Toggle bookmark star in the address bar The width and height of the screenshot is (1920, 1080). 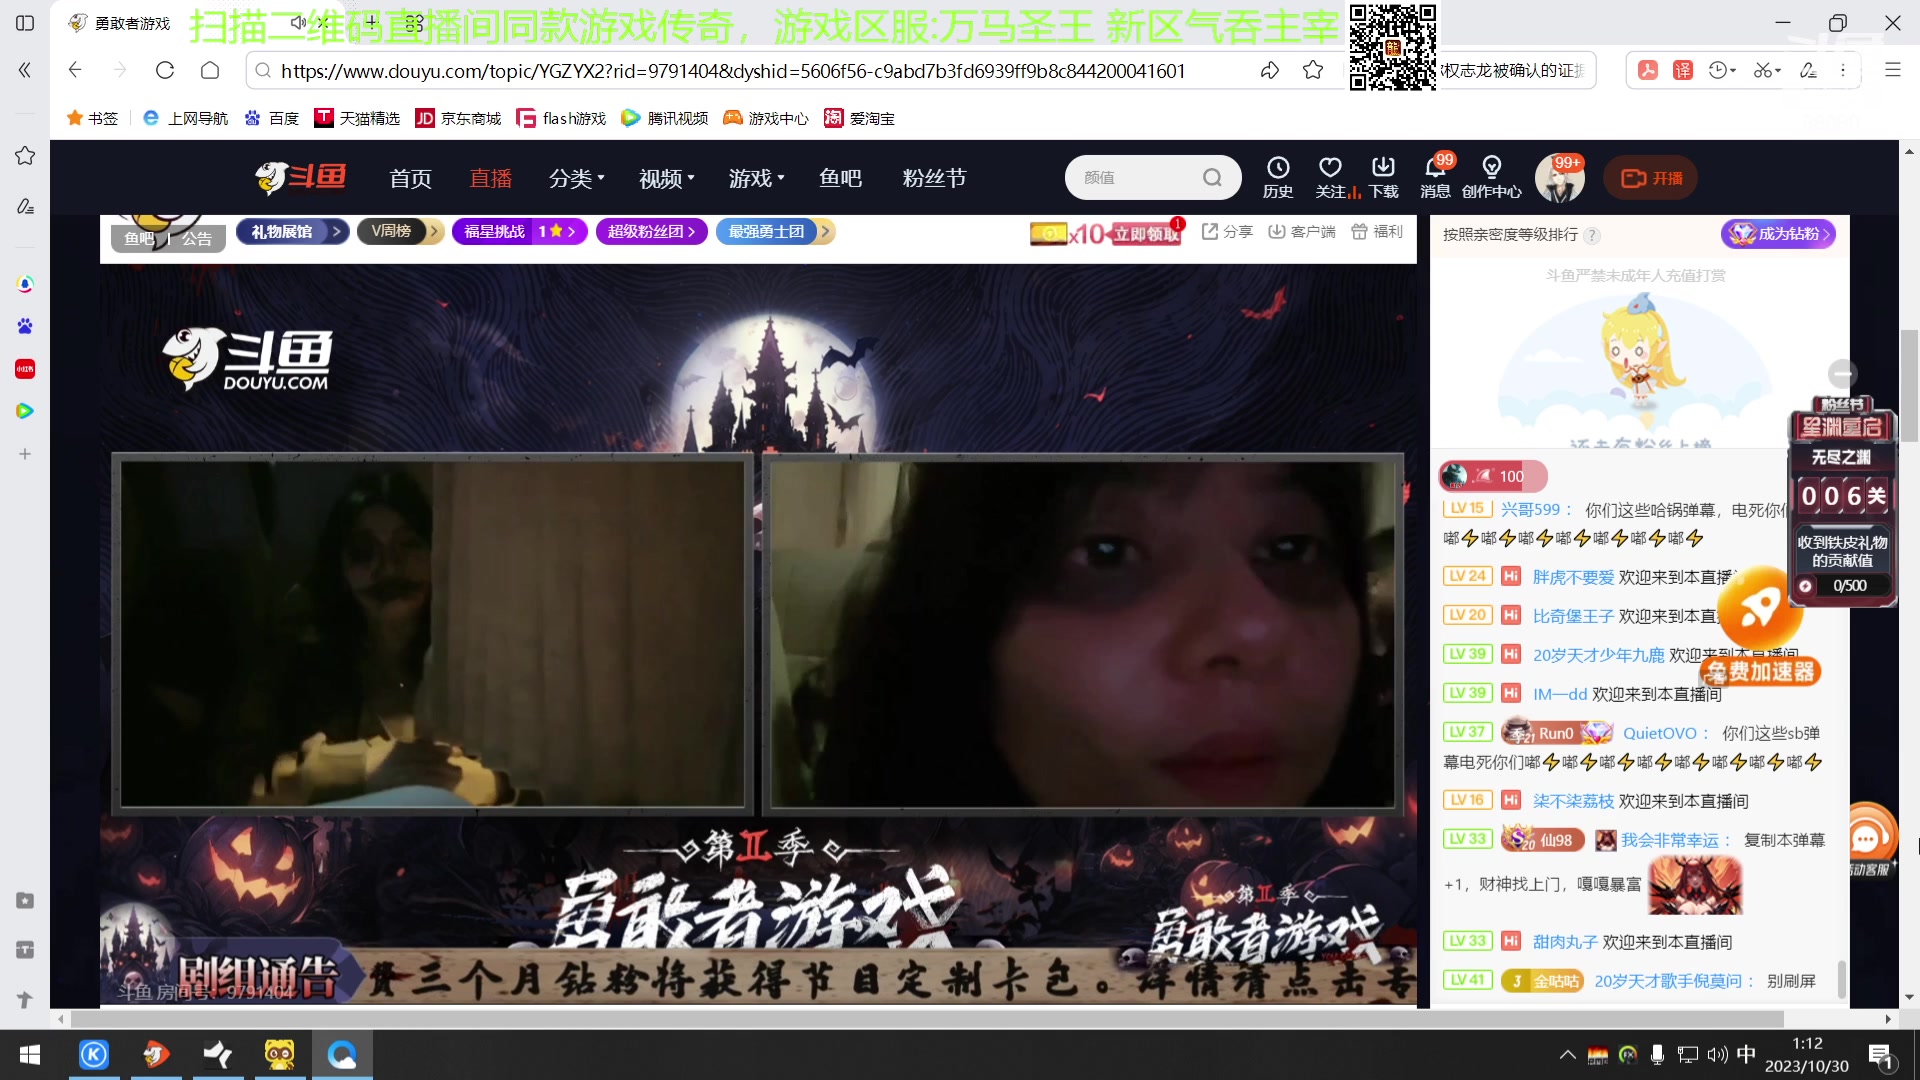(1313, 71)
